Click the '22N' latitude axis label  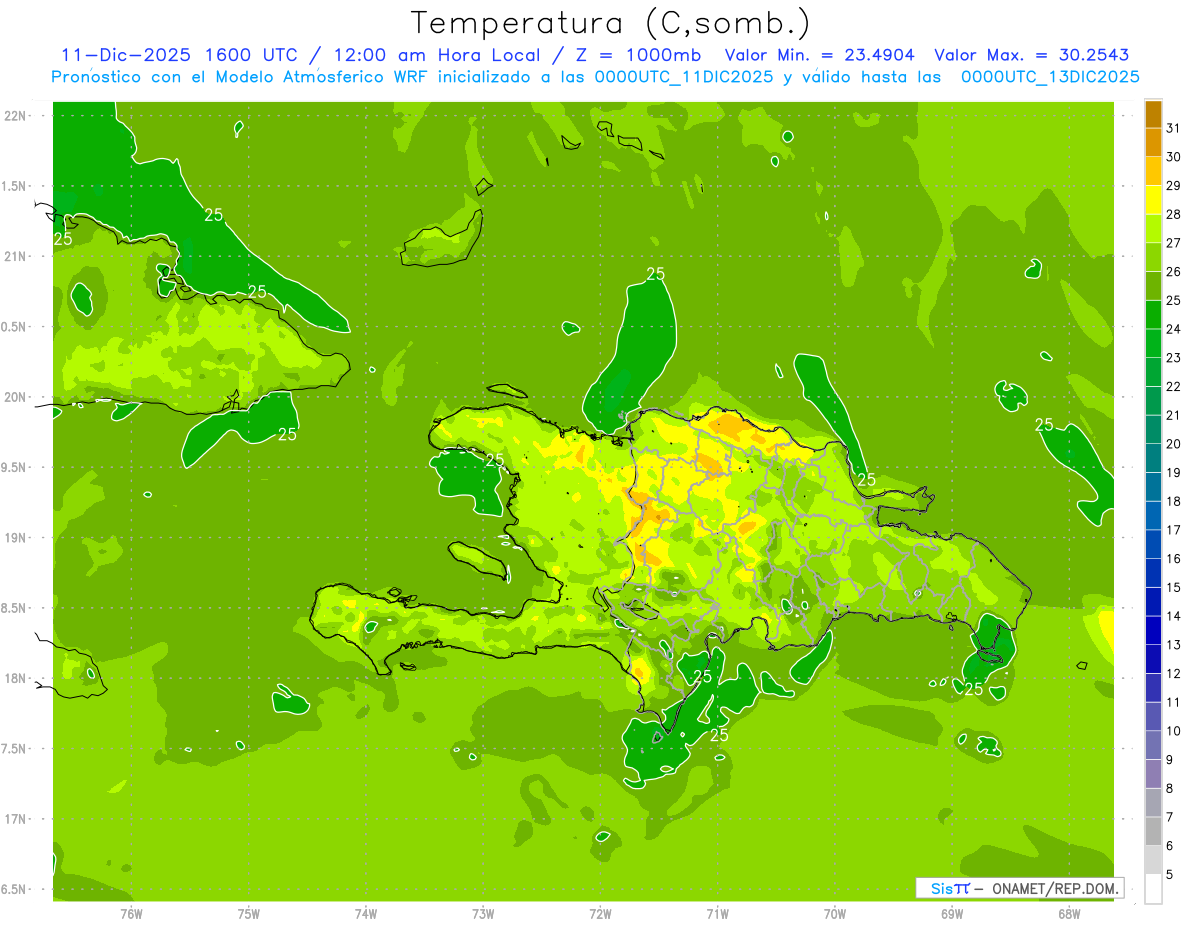click(15, 116)
